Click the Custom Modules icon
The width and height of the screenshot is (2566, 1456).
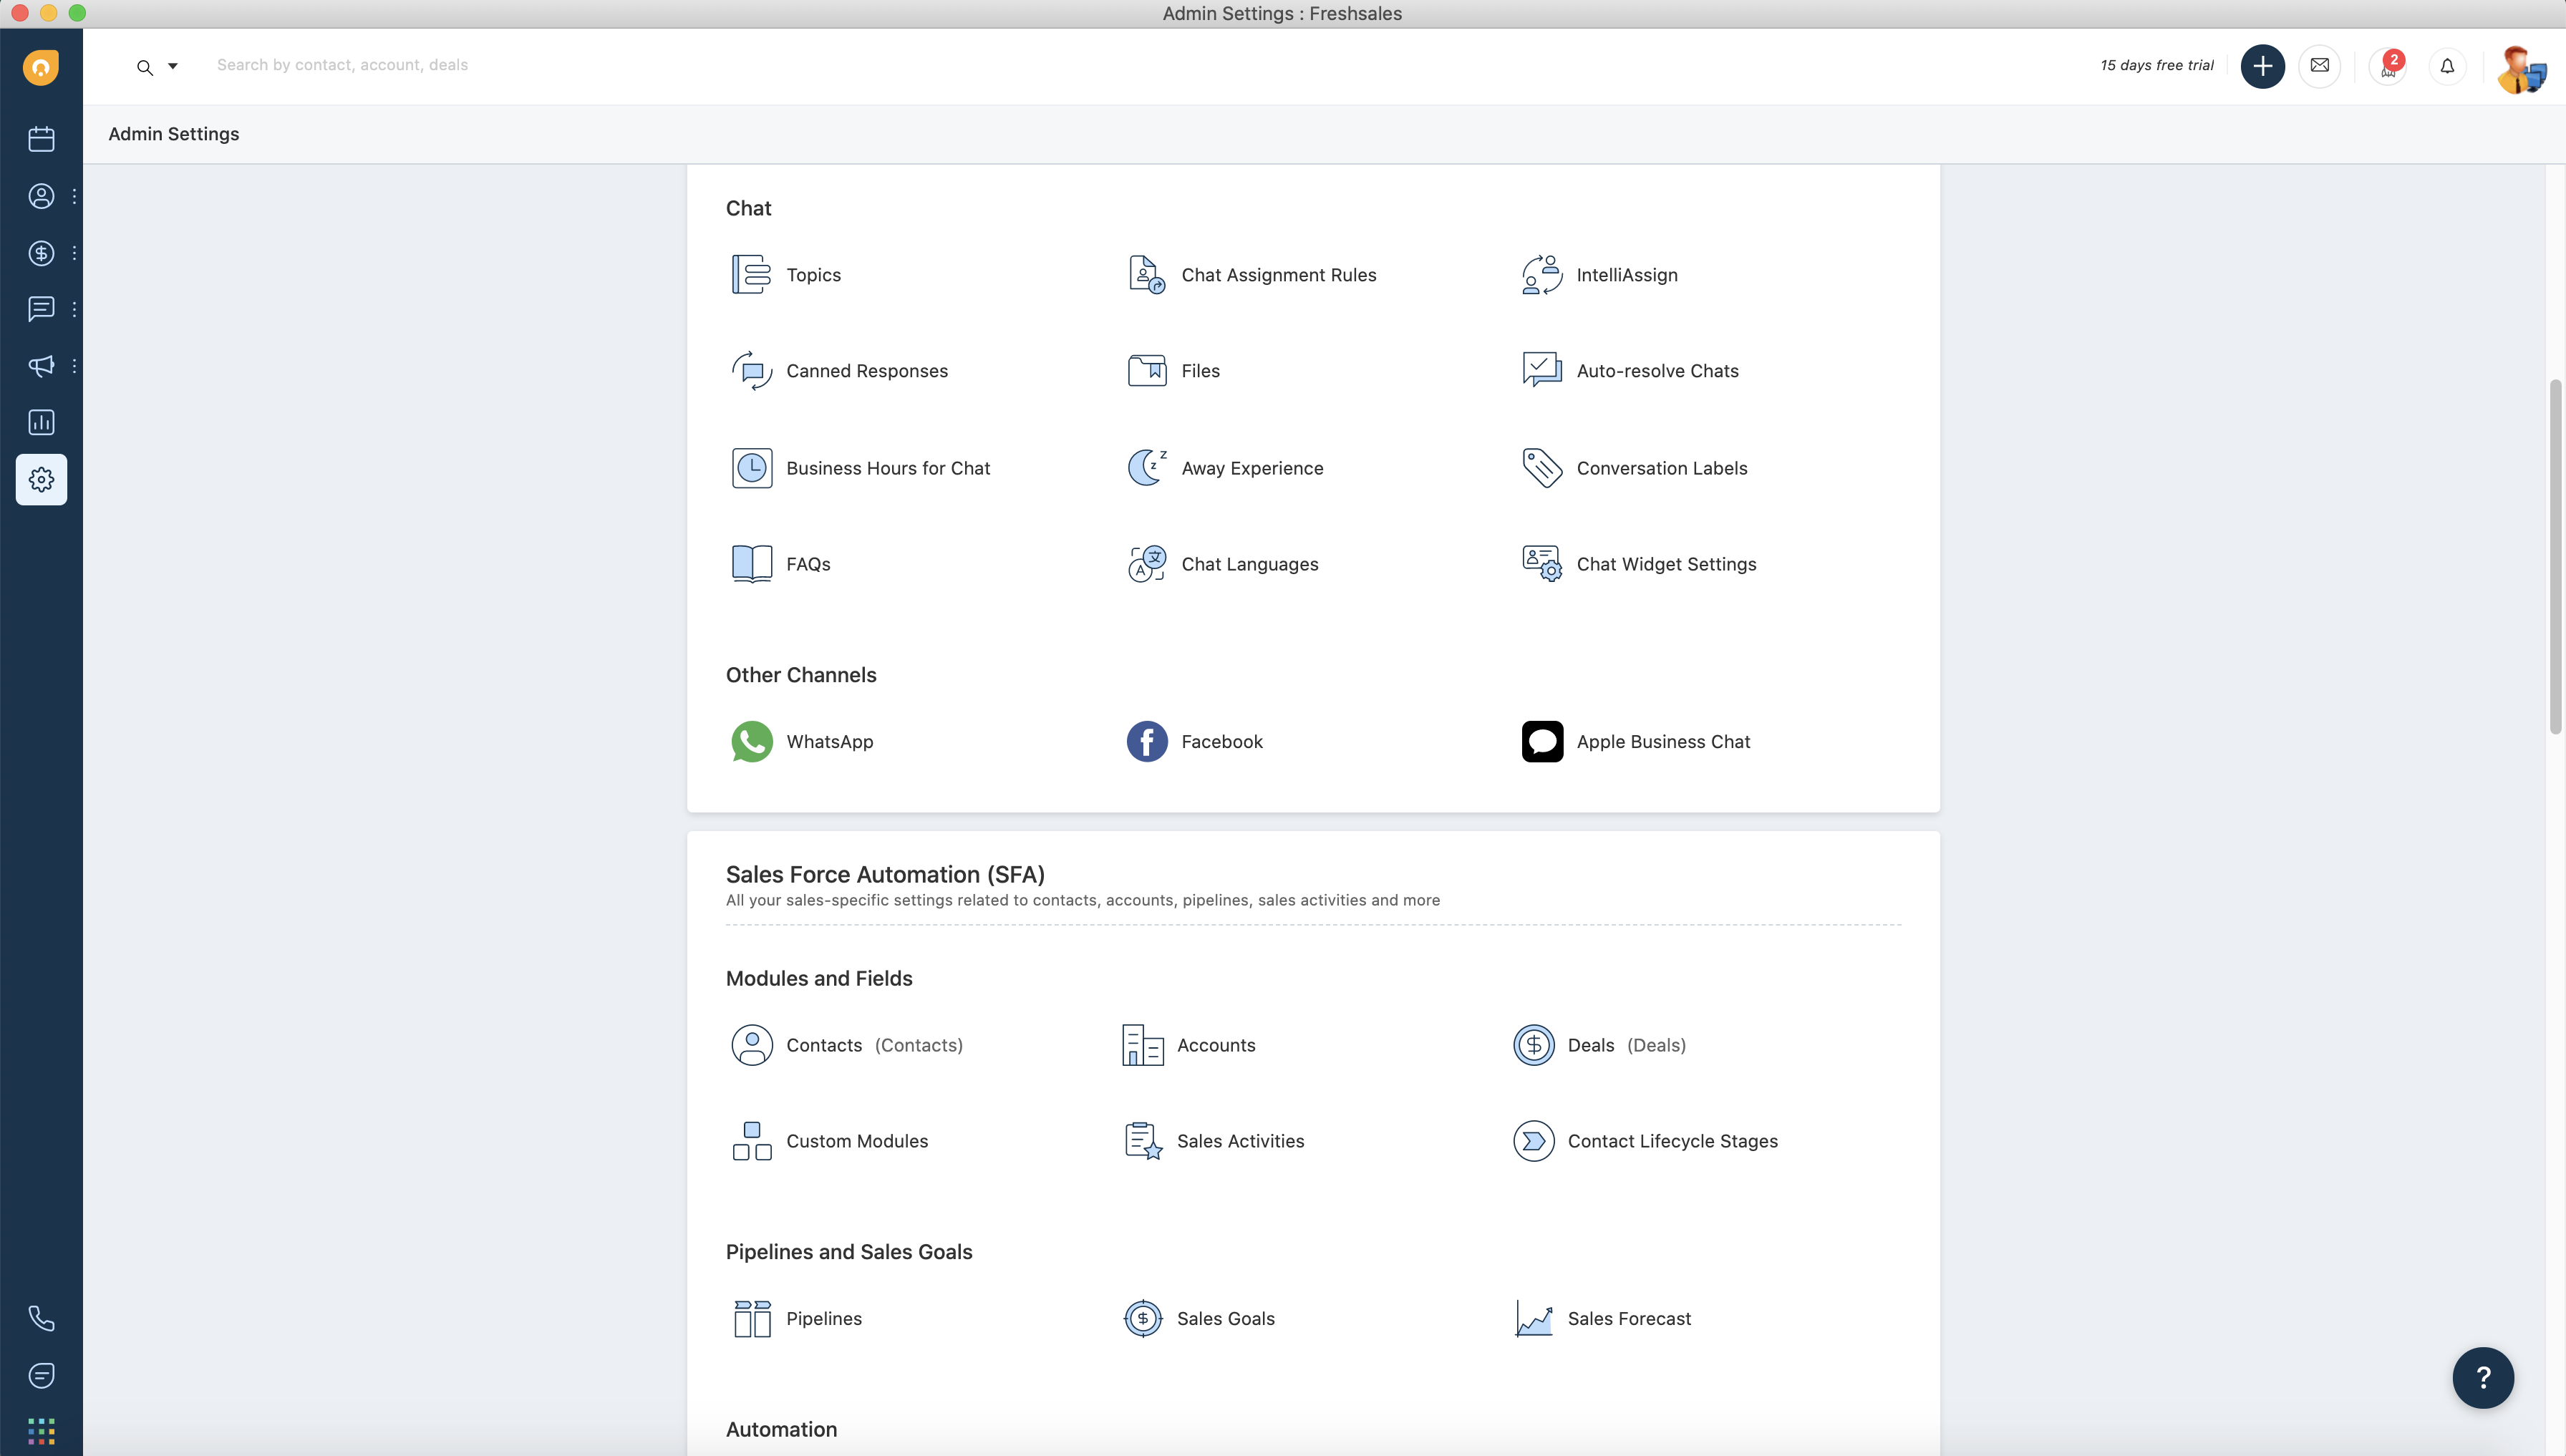pos(752,1141)
